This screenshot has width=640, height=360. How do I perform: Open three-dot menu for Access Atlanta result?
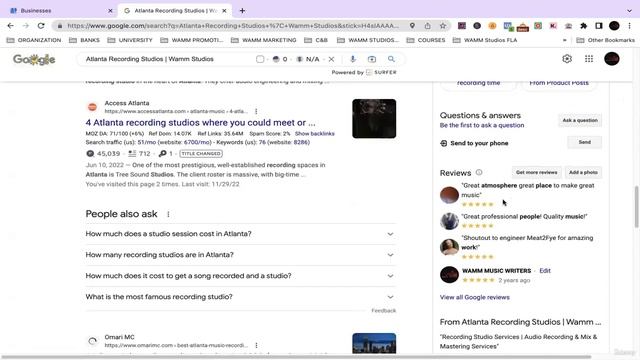(x=256, y=111)
